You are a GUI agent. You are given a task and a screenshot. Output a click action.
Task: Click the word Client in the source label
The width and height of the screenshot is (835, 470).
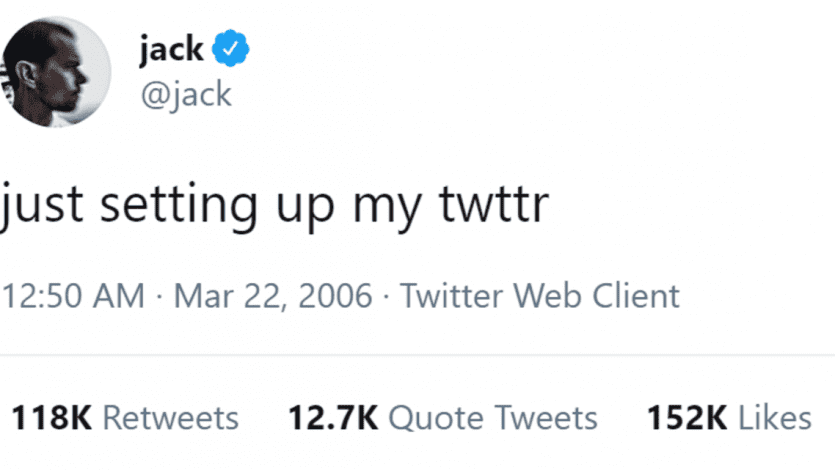tap(628, 296)
